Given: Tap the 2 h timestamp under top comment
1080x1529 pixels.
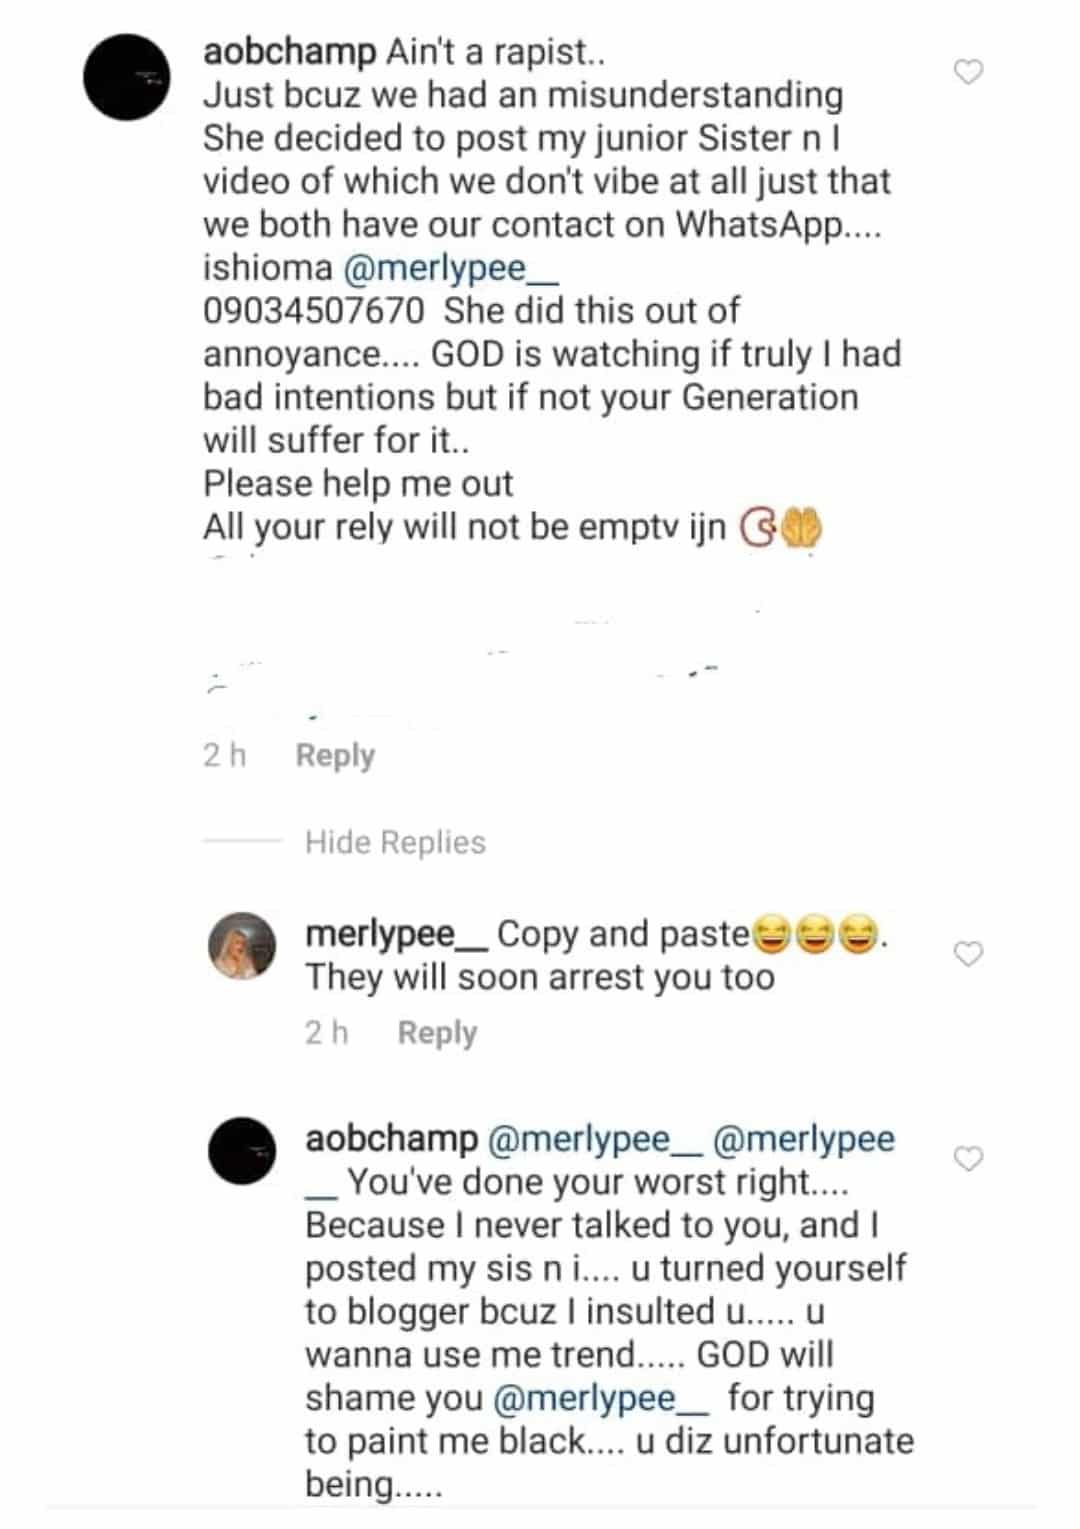Looking at the screenshot, I should coord(224,756).
